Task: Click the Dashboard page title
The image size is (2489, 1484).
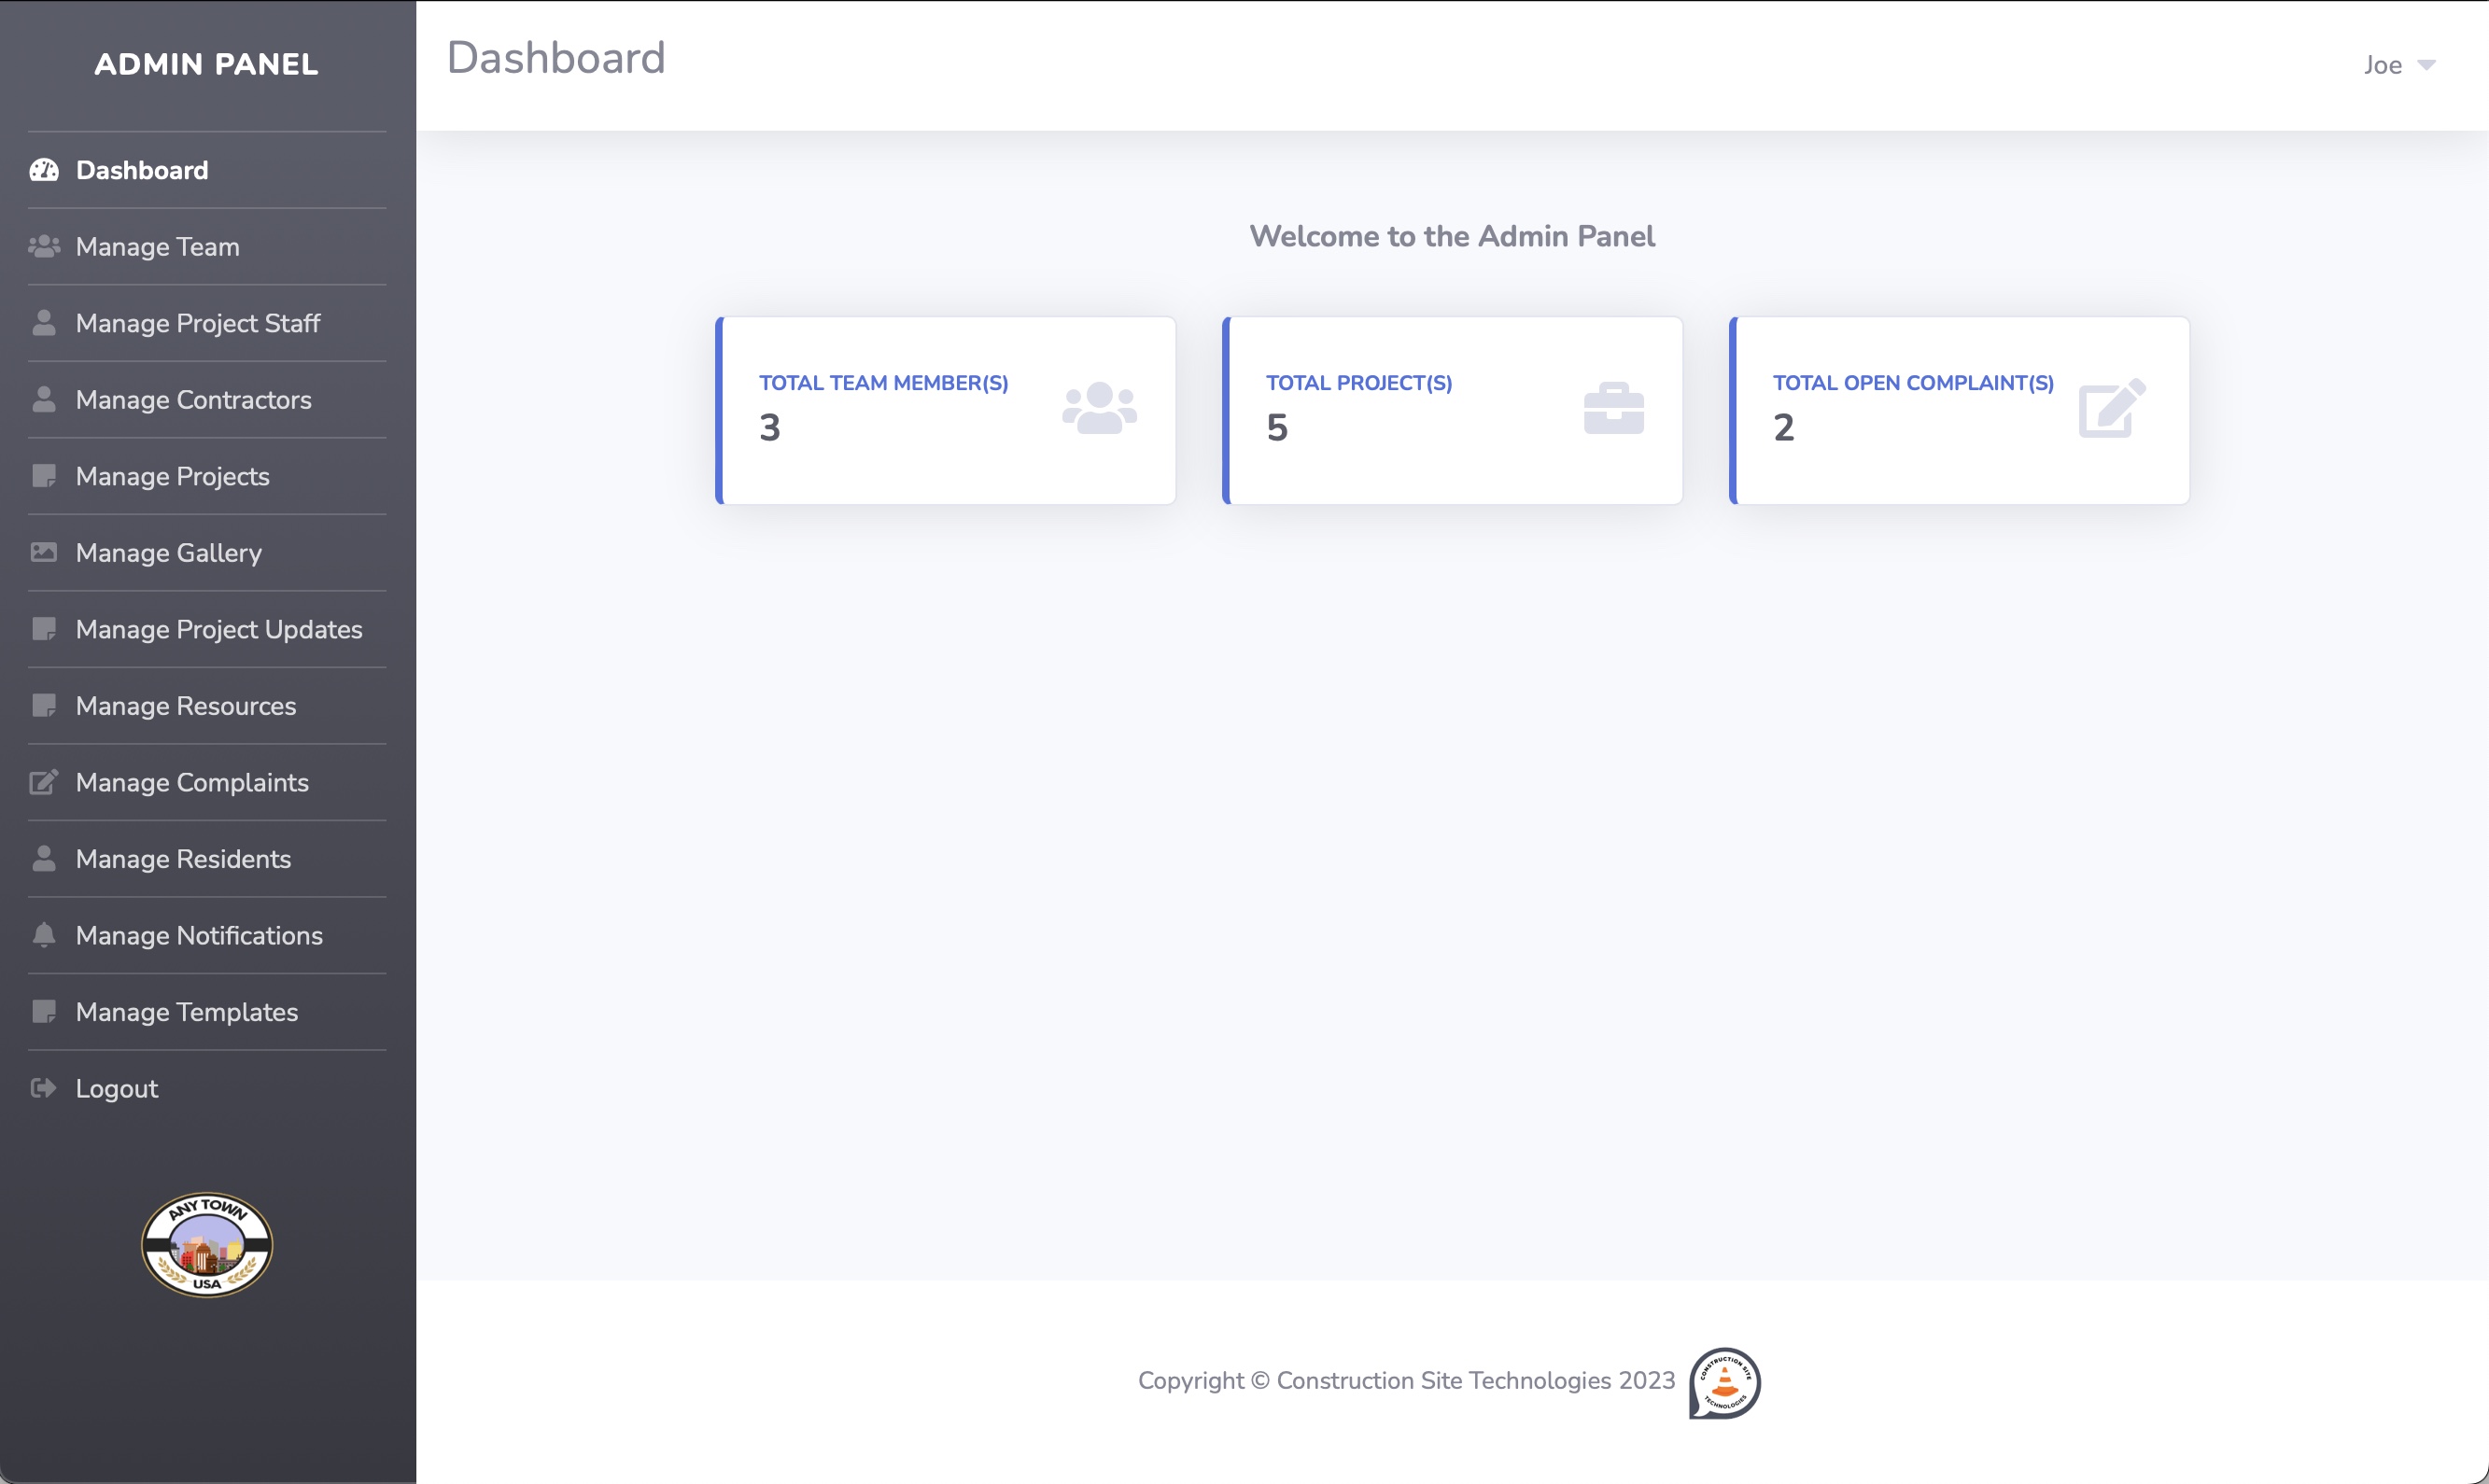Action: [556, 58]
